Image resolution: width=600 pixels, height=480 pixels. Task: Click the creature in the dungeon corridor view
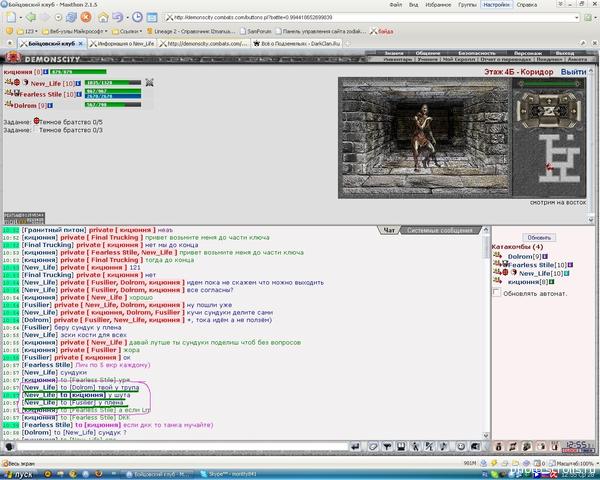(x=424, y=137)
